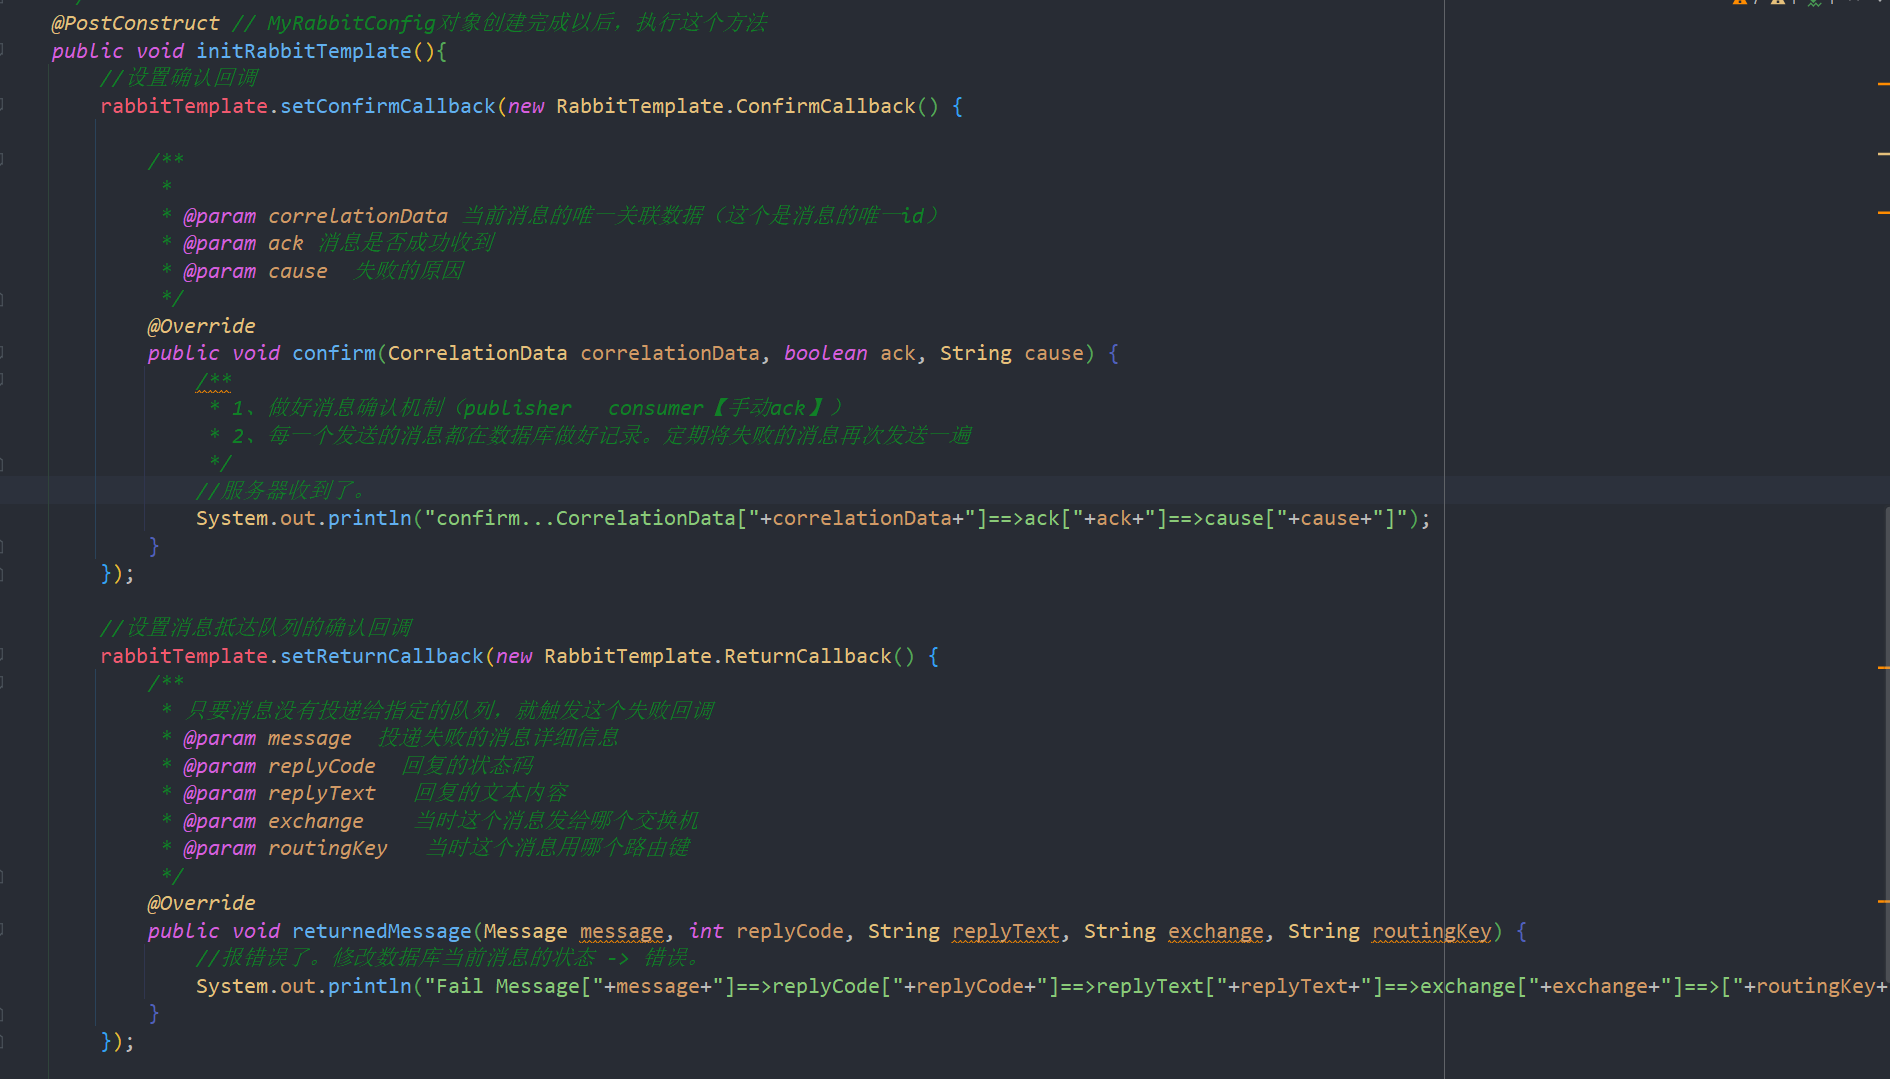Click 'boolean' keyword in confirm signature
The image size is (1890, 1079).
click(825, 353)
